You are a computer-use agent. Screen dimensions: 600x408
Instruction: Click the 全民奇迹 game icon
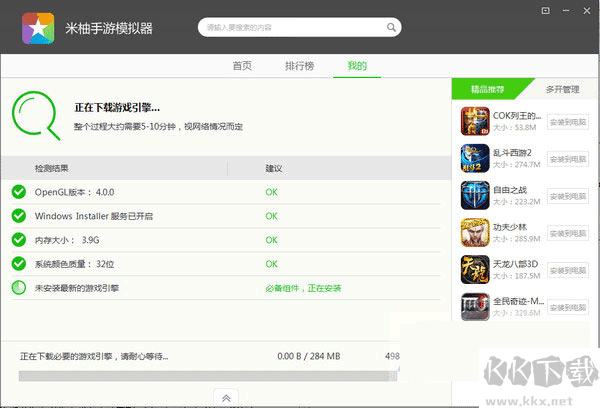[x=475, y=307]
